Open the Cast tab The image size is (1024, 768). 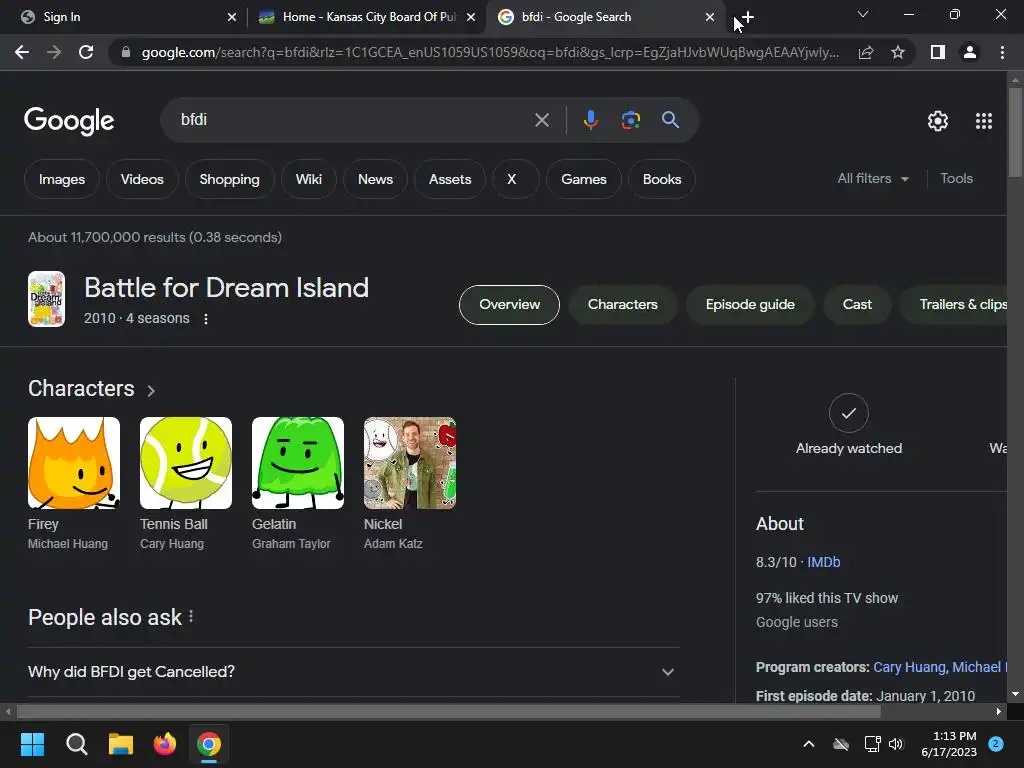(x=857, y=304)
